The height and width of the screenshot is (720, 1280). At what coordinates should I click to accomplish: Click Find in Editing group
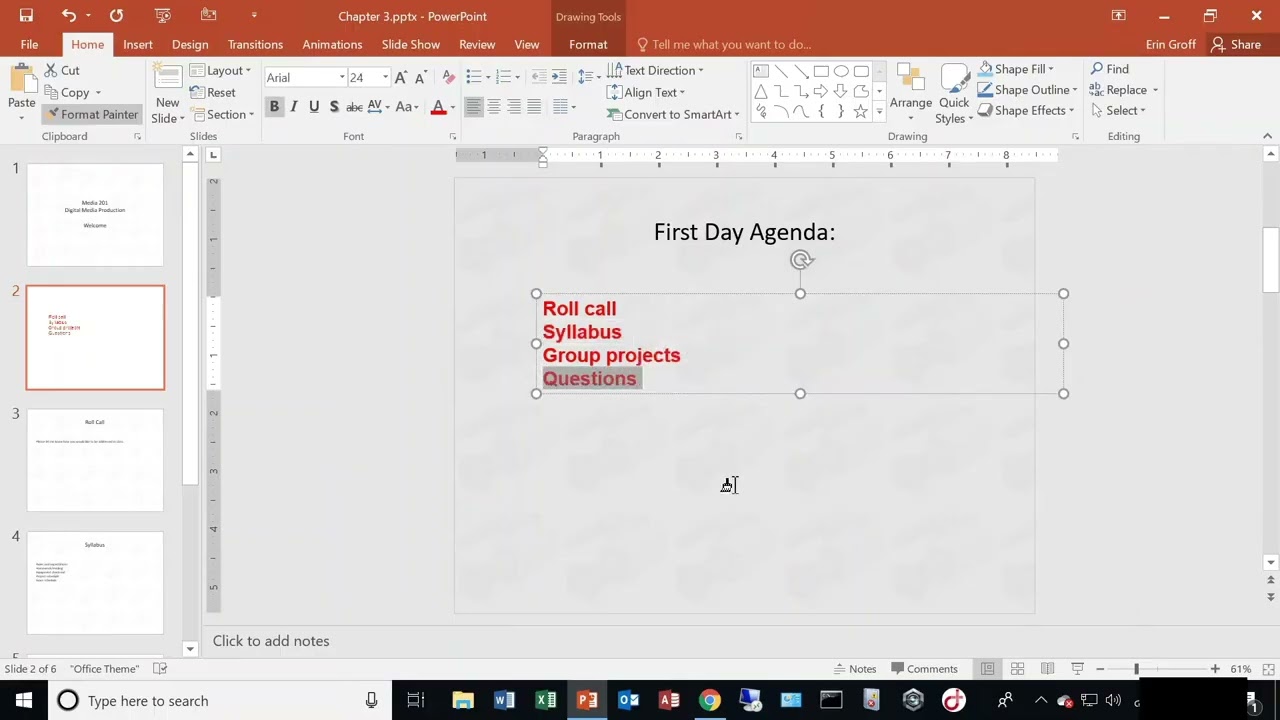(x=1109, y=69)
